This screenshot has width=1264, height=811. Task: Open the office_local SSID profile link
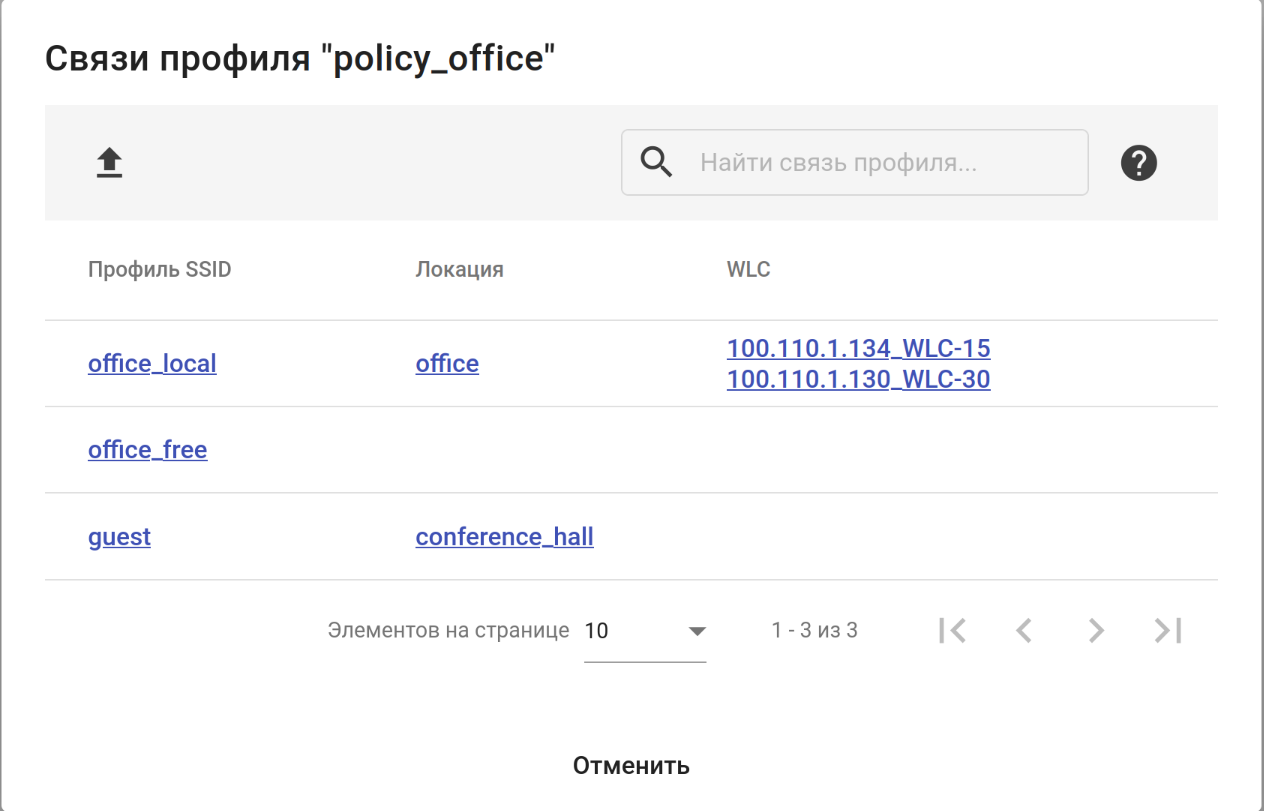[152, 363]
